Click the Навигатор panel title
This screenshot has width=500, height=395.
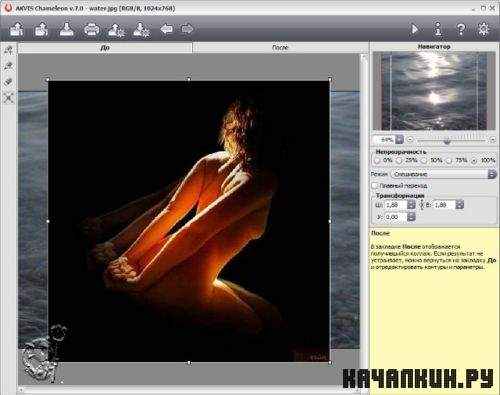point(434,47)
